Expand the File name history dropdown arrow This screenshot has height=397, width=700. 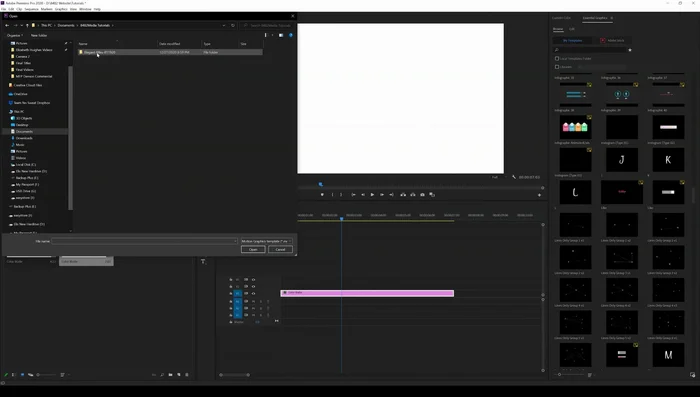235,241
